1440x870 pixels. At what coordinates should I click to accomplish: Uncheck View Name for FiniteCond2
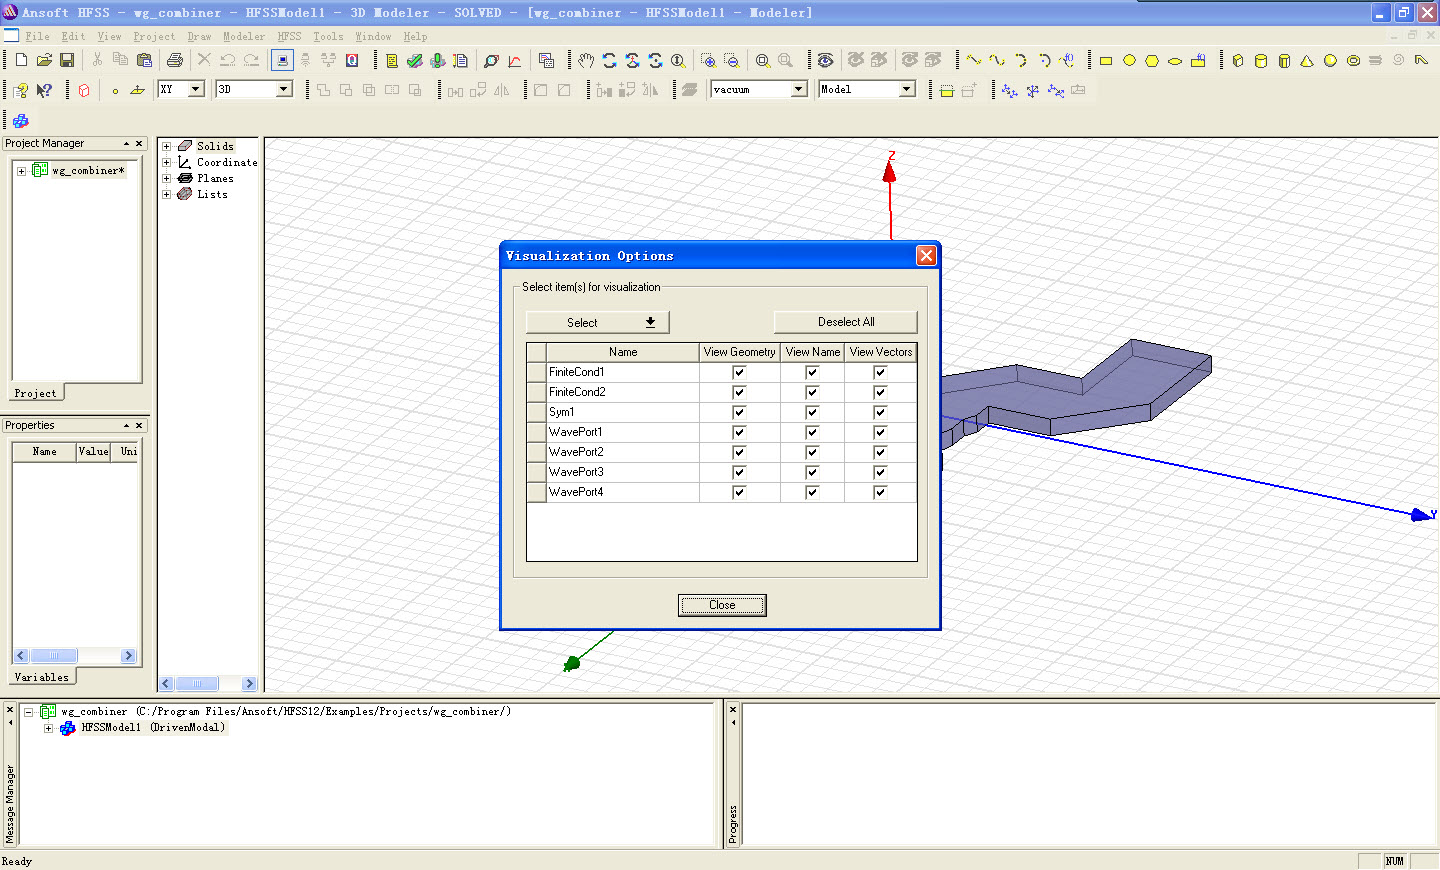(x=812, y=392)
